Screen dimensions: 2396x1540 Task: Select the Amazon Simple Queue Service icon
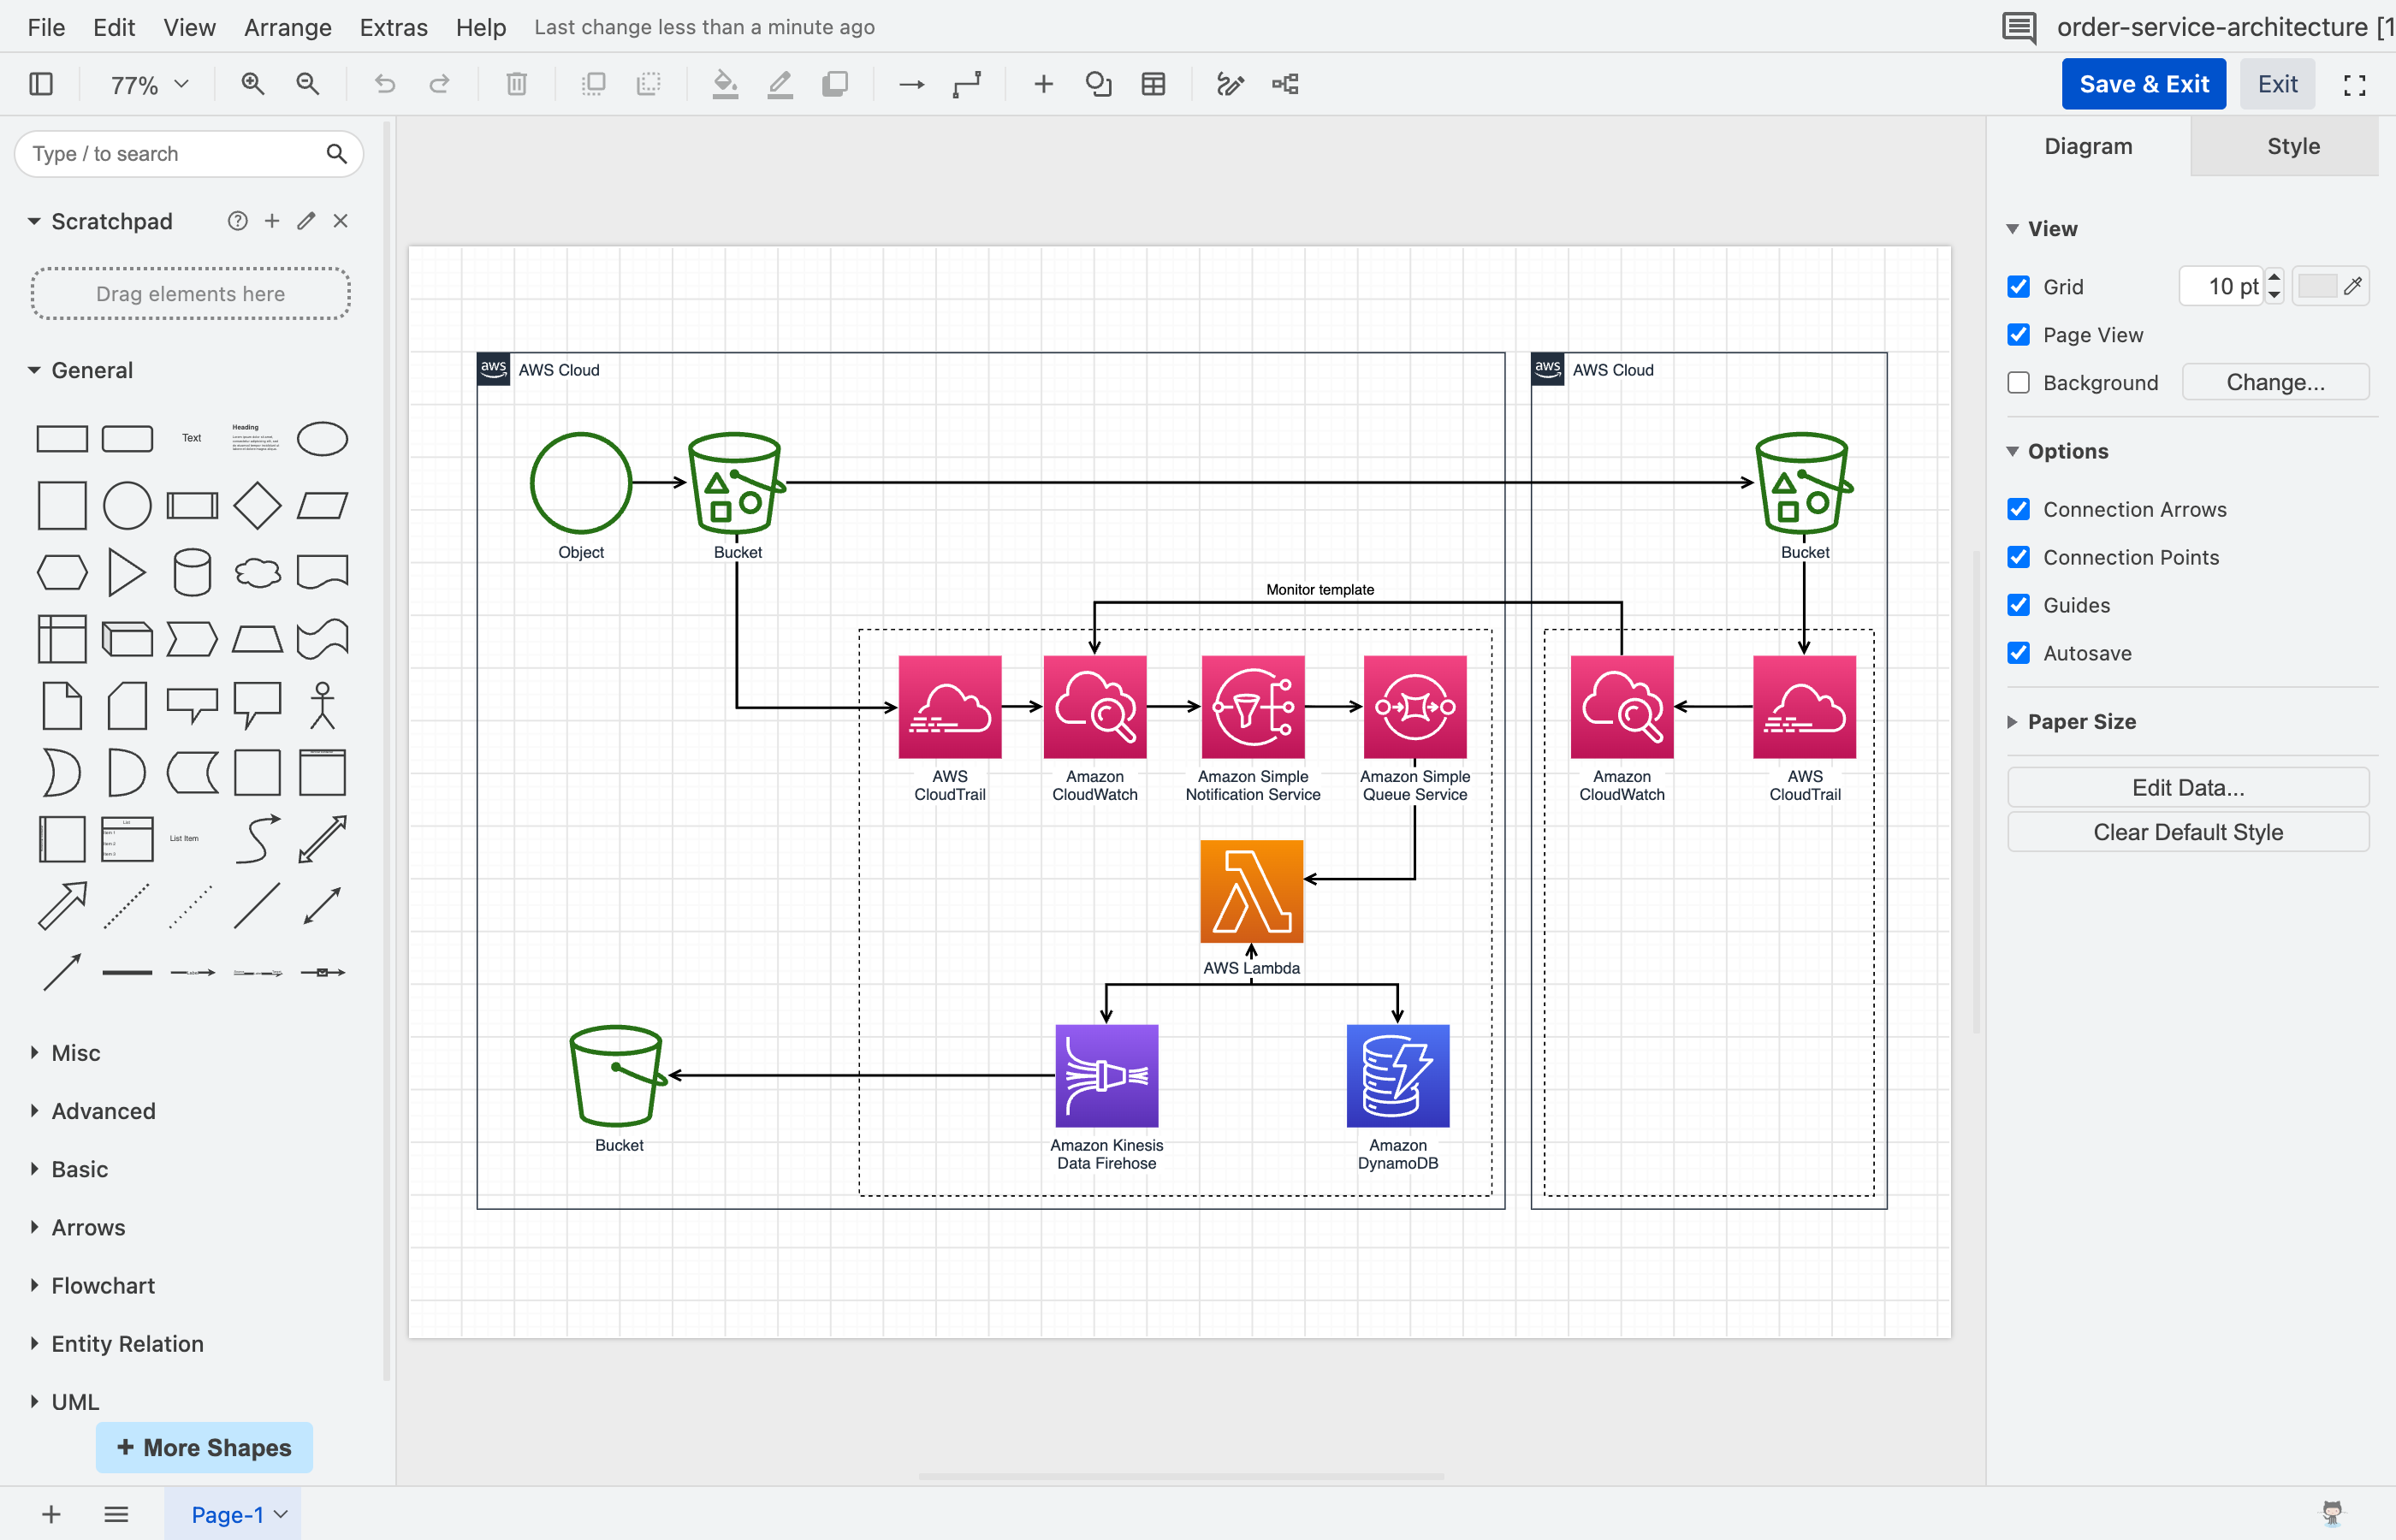1414,707
